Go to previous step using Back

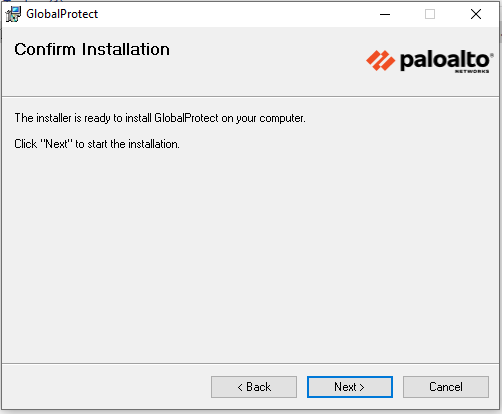[254, 387]
